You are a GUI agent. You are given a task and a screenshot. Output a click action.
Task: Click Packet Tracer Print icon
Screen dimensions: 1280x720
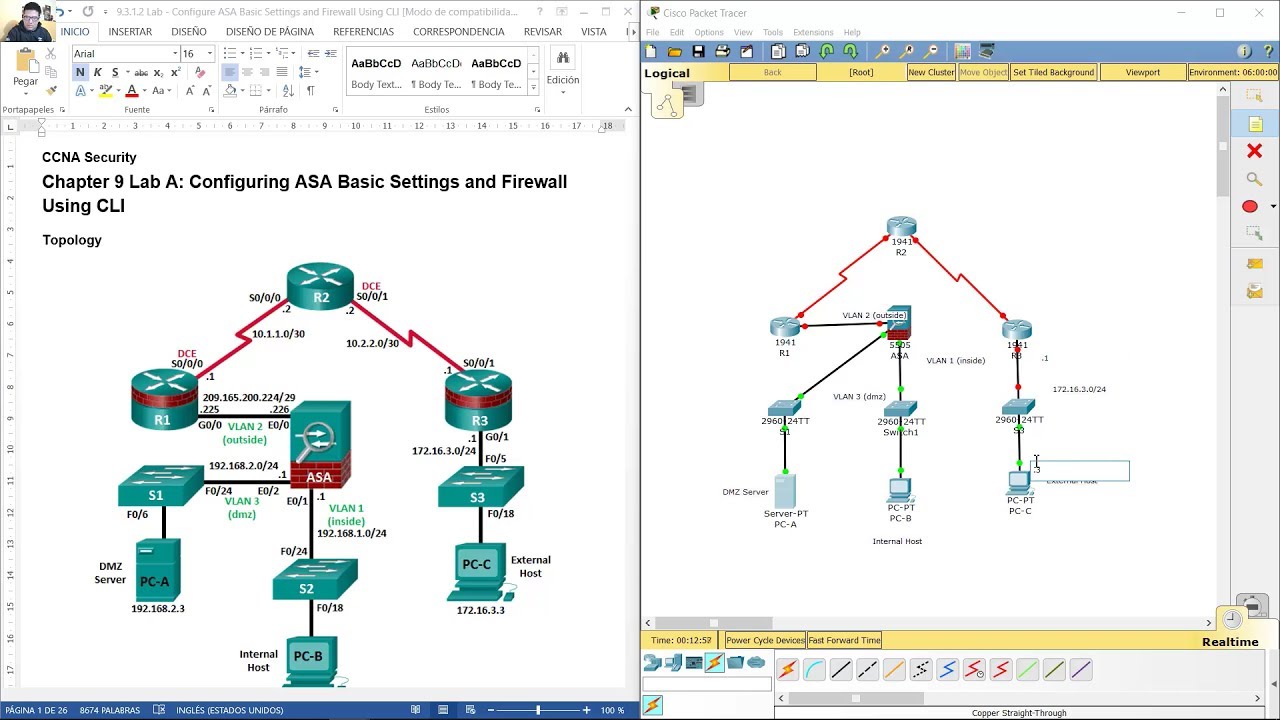point(722,52)
